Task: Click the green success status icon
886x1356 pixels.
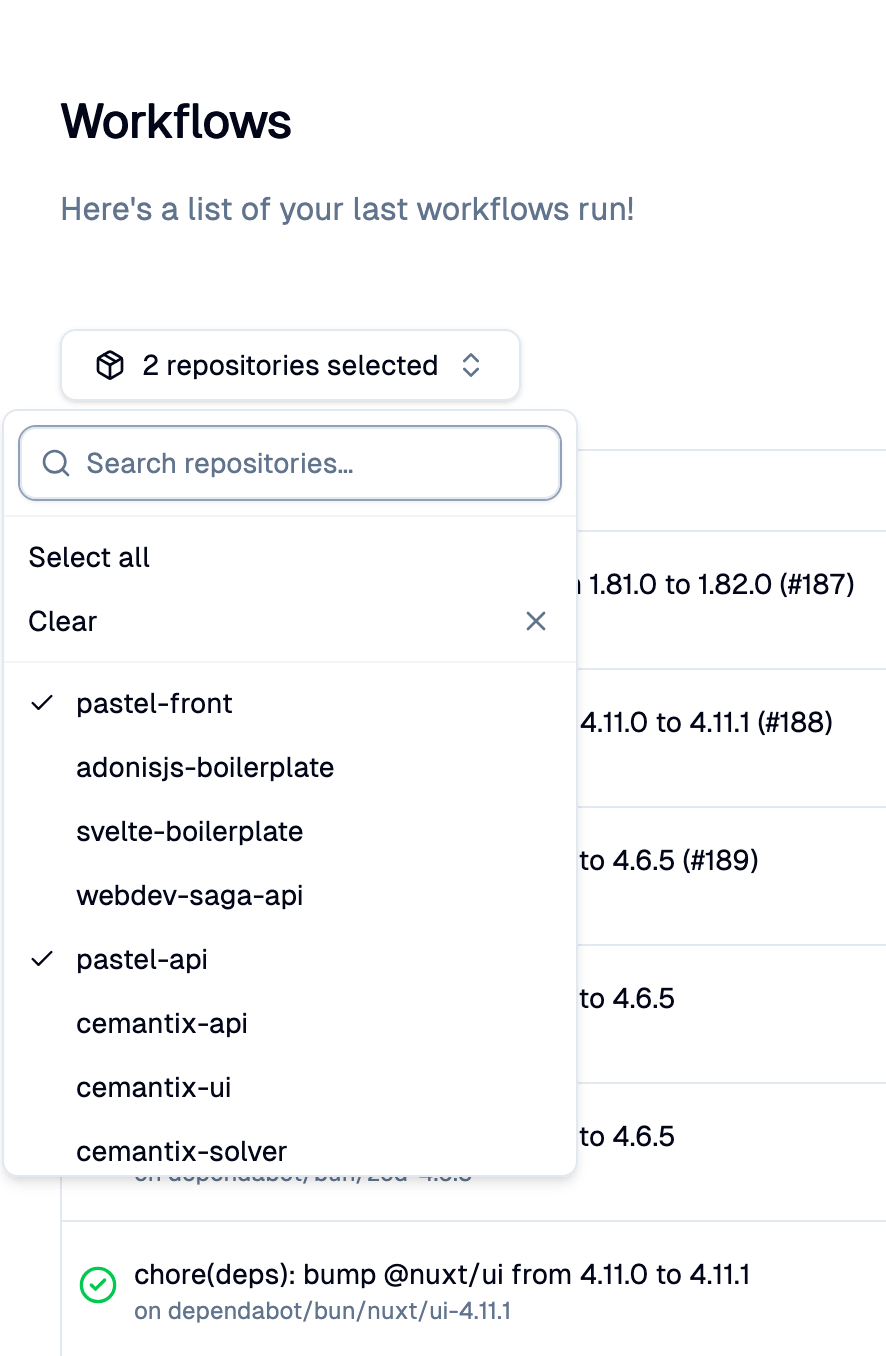Action: click(x=97, y=1286)
